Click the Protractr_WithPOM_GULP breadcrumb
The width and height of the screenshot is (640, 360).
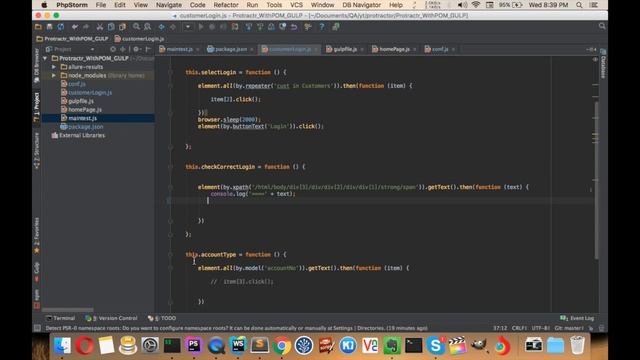72,39
